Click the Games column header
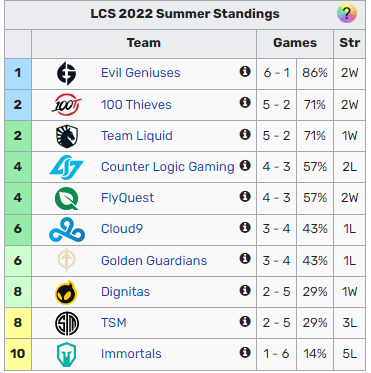 coord(295,43)
